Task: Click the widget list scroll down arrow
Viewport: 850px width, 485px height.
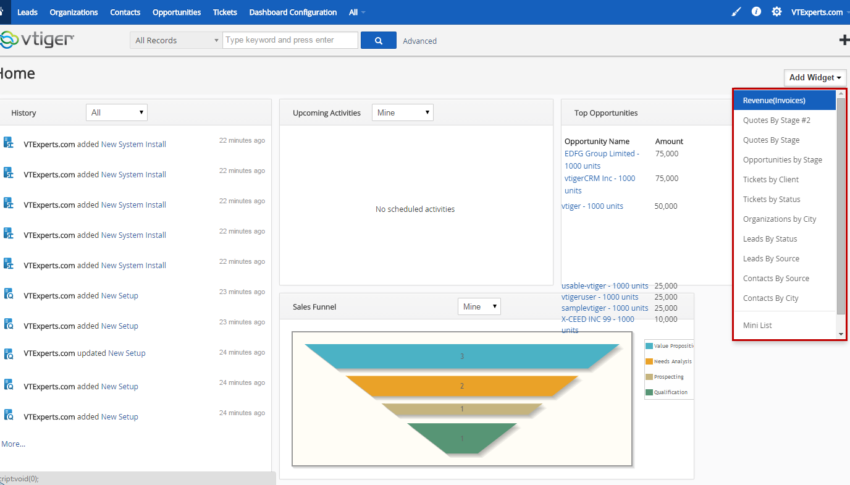Action: tap(841, 334)
